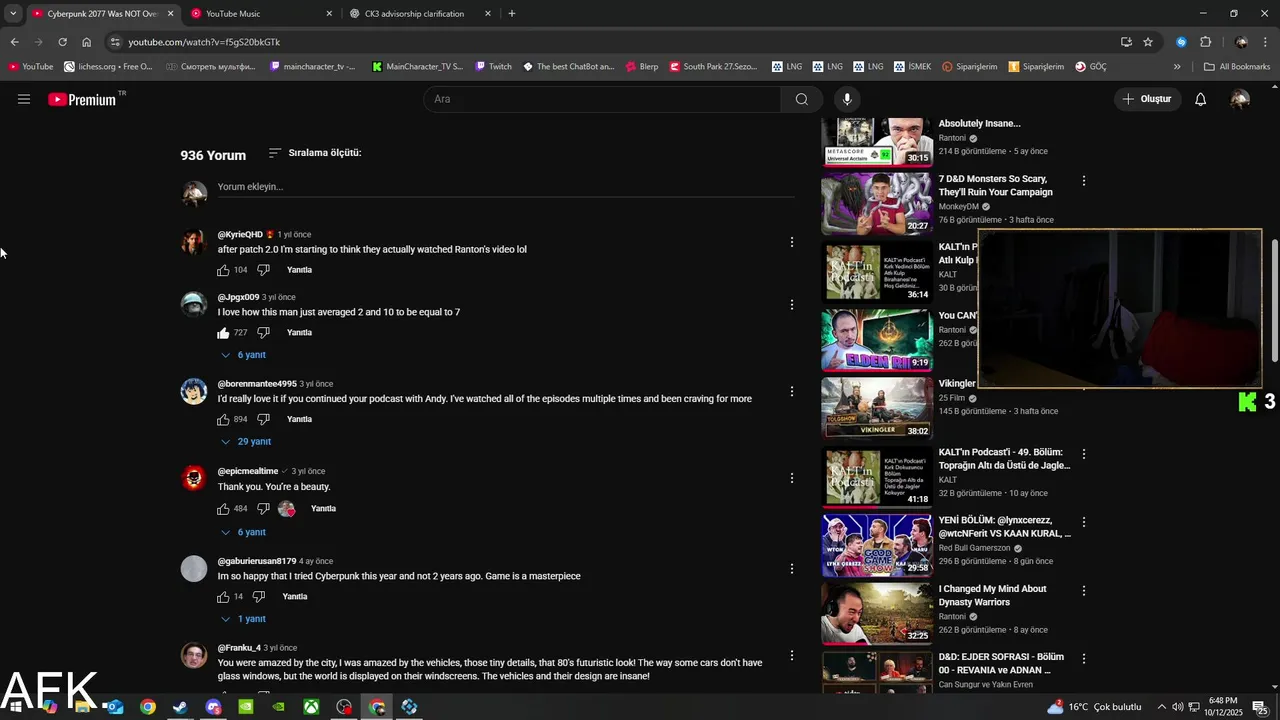Like the @Jpgx009 comment

pyautogui.click(x=223, y=333)
